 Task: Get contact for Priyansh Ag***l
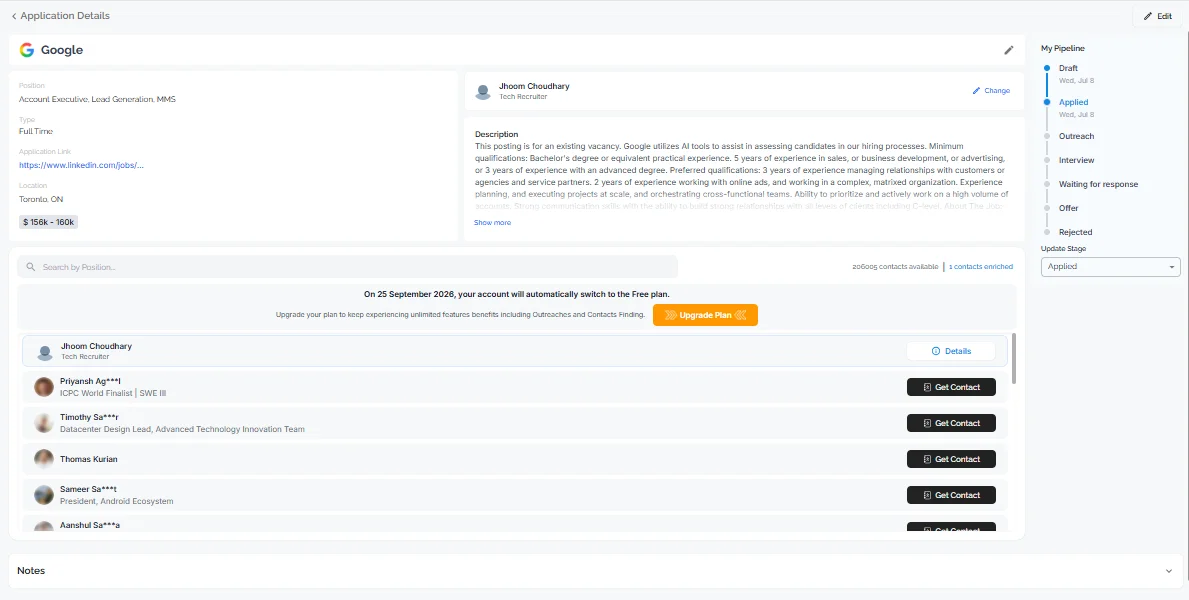pos(951,387)
